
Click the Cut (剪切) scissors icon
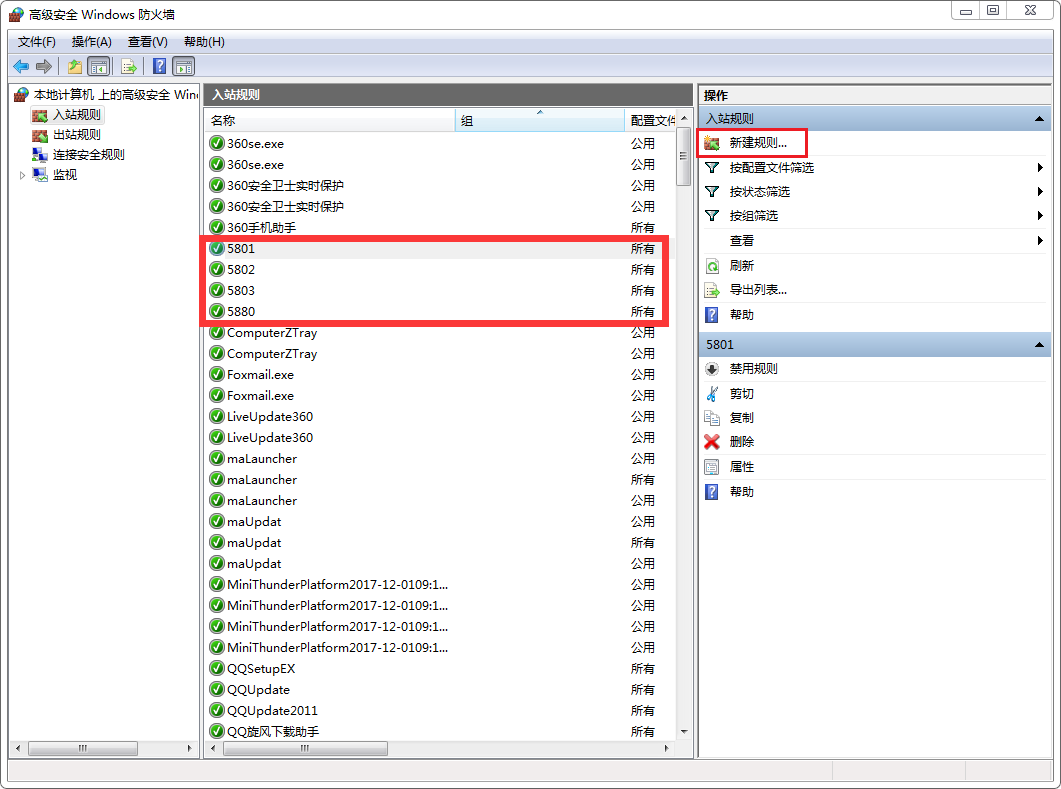coord(712,394)
